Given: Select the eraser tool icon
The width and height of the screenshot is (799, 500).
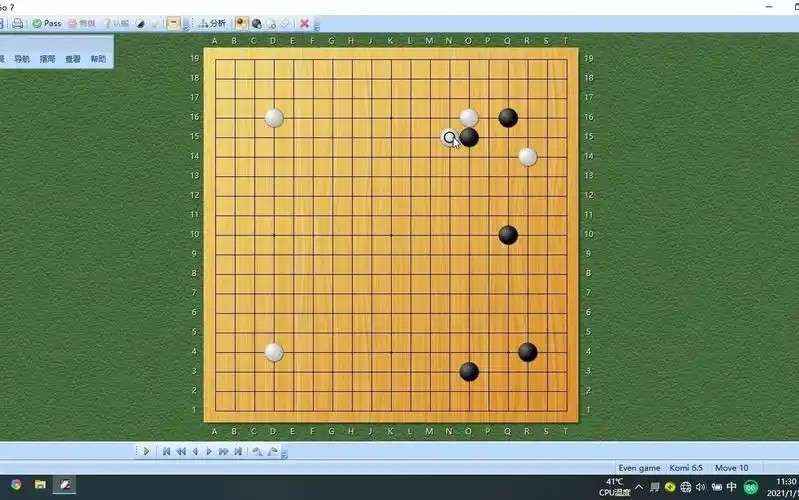Looking at the screenshot, I should (285, 23).
